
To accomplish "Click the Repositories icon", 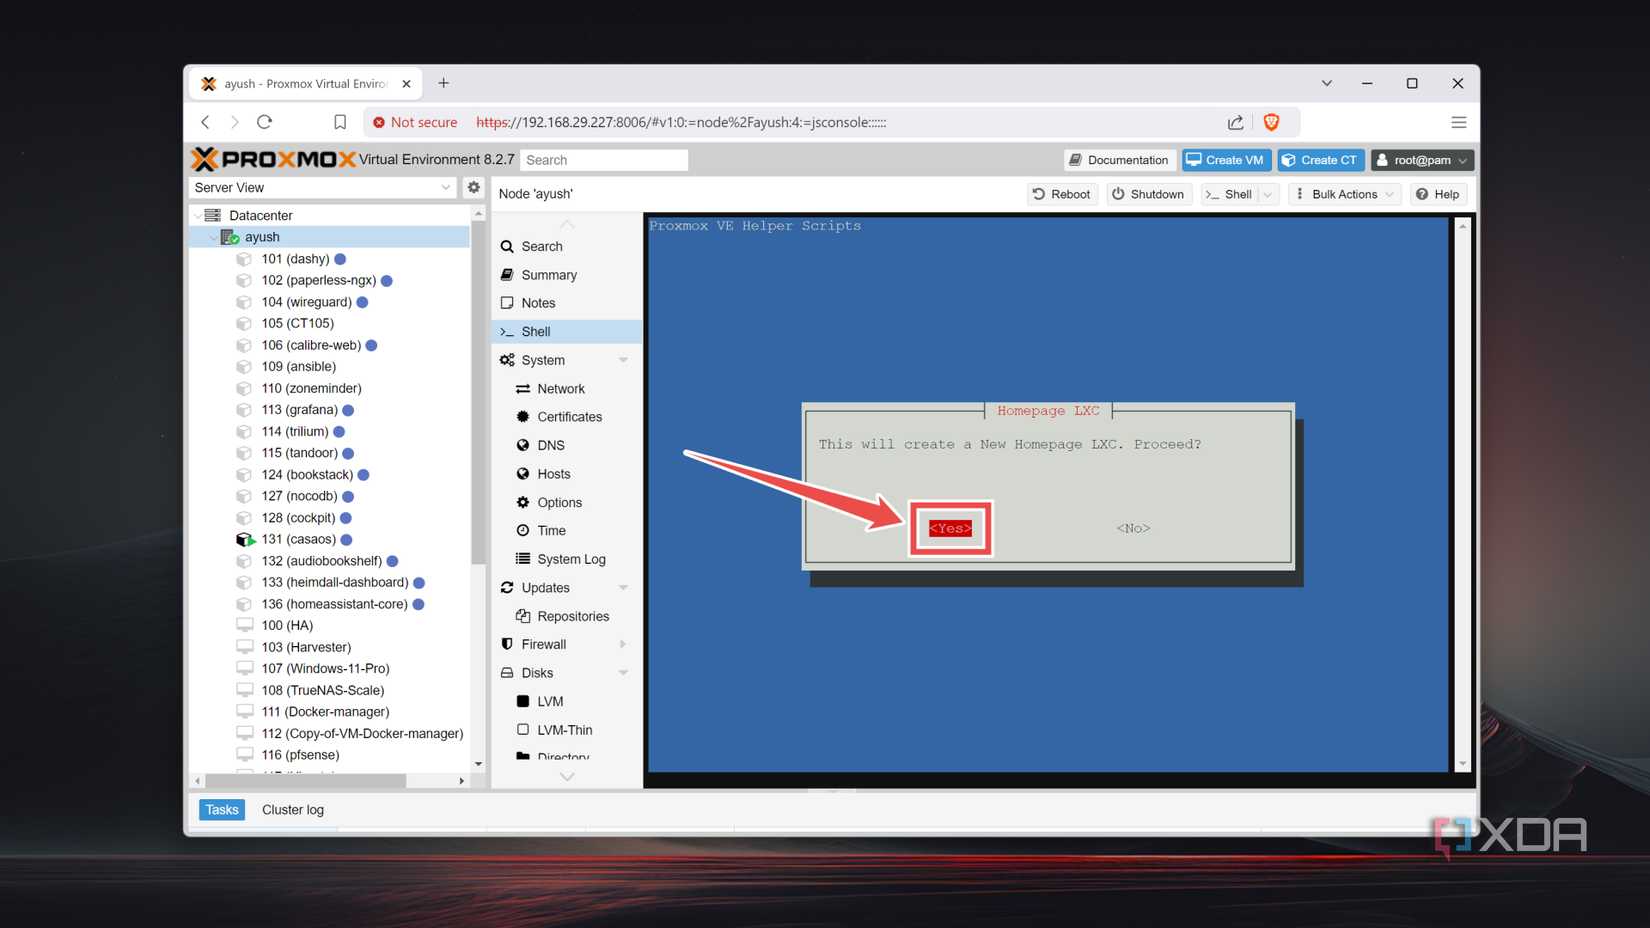I will point(522,616).
